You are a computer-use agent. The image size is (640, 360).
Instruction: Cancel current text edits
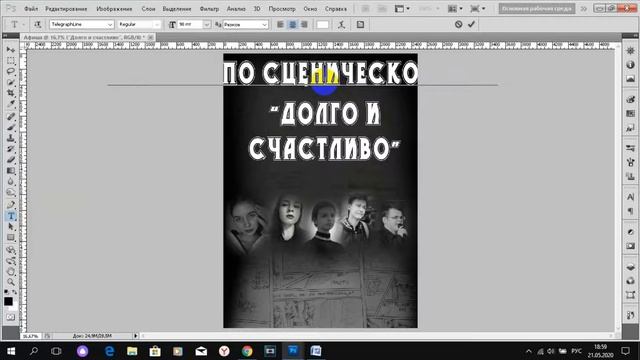[458, 24]
